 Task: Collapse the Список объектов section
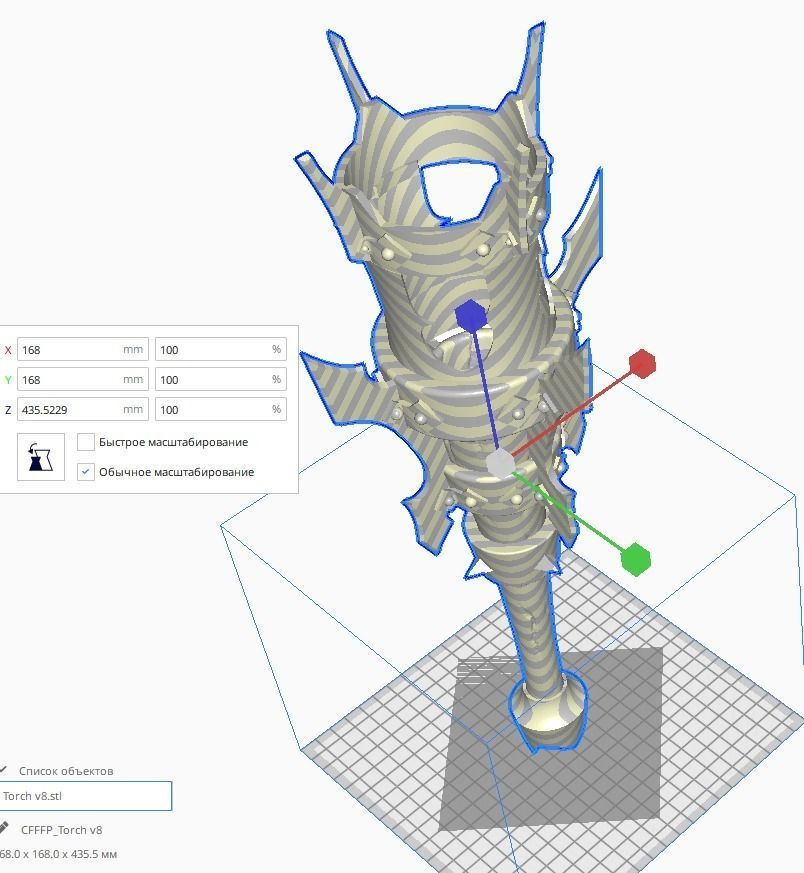click(3, 770)
